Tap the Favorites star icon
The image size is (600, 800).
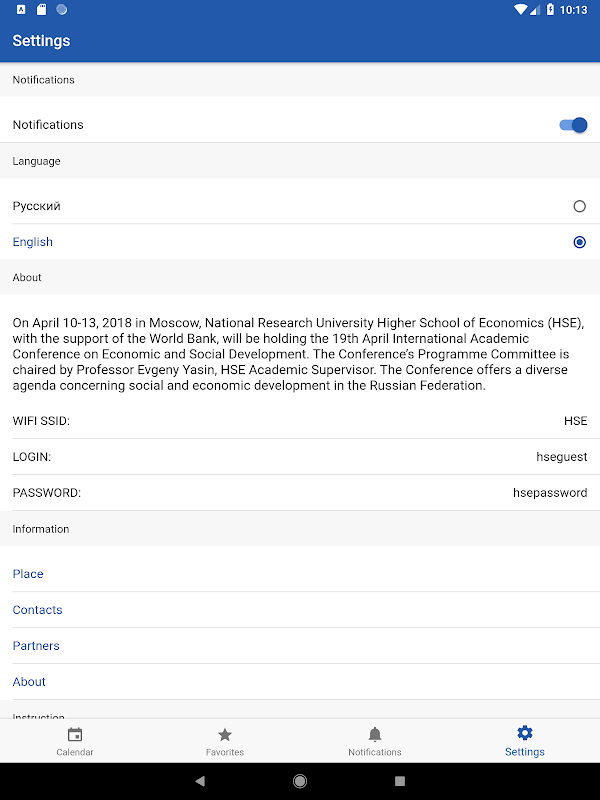225,735
